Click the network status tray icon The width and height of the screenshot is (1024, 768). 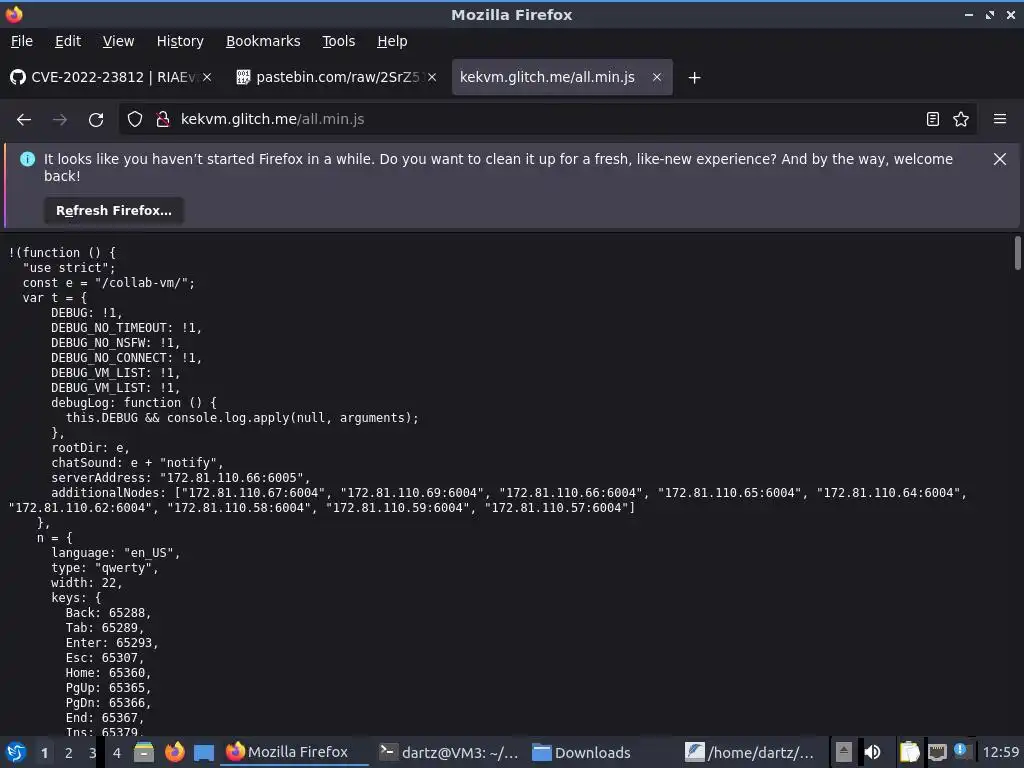point(937,752)
